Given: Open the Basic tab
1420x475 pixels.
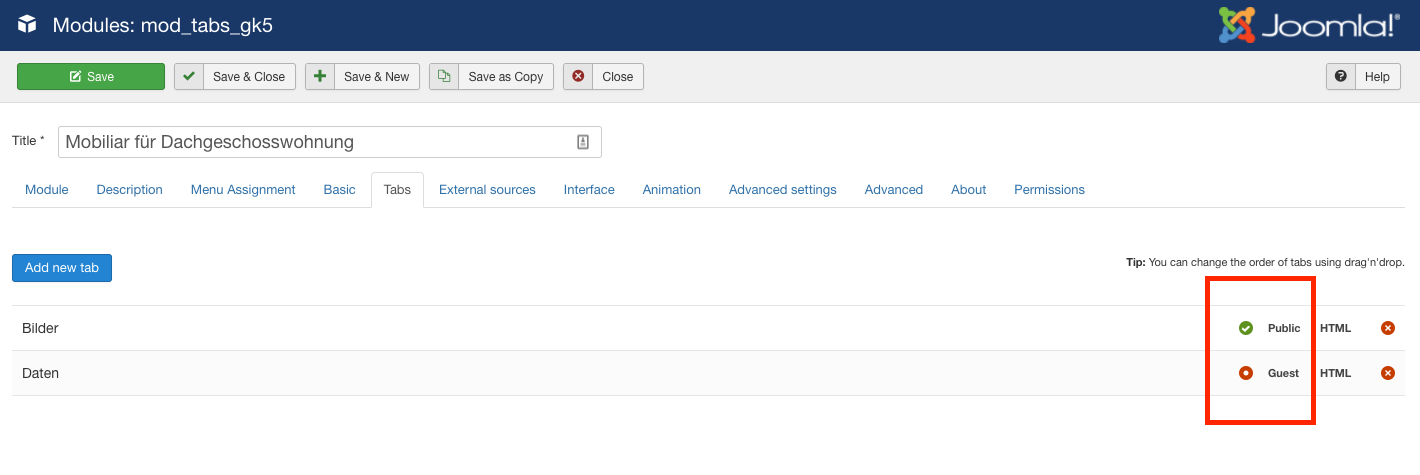Looking at the screenshot, I should [340, 190].
